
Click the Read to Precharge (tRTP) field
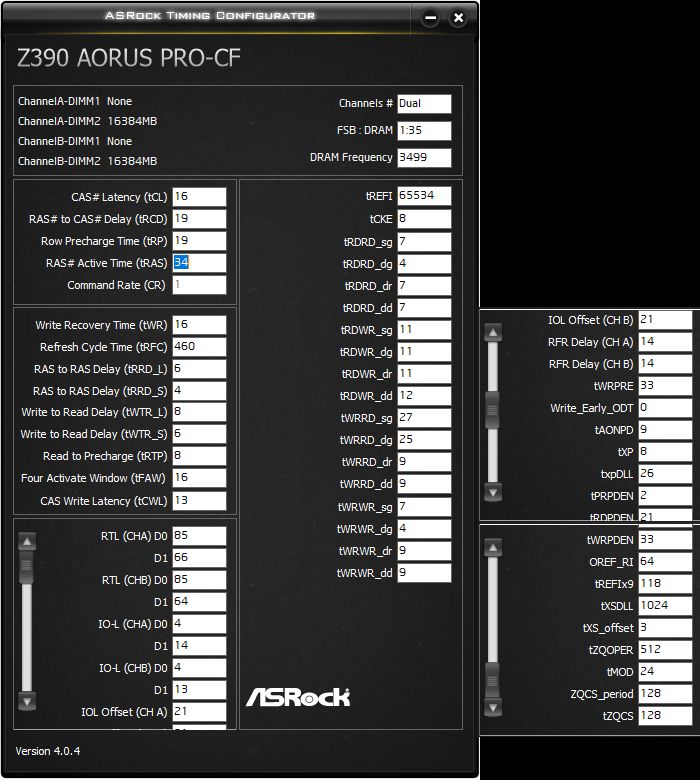coord(199,456)
